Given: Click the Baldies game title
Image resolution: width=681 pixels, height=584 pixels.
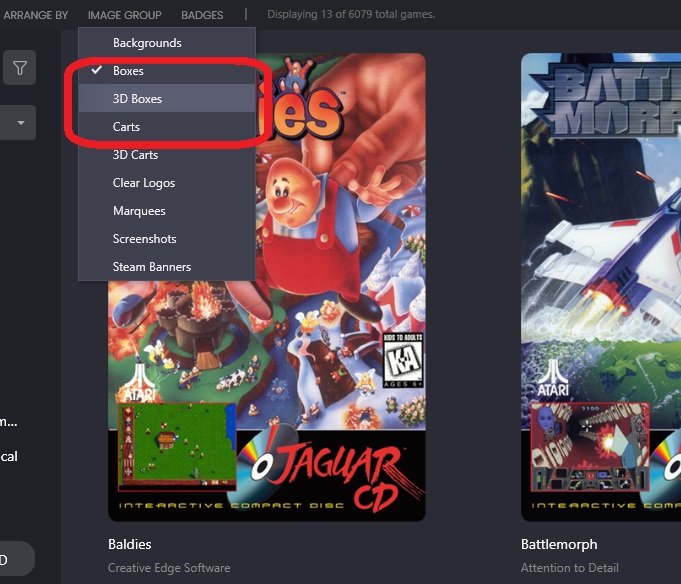Looking at the screenshot, I should tap(129, 544).
